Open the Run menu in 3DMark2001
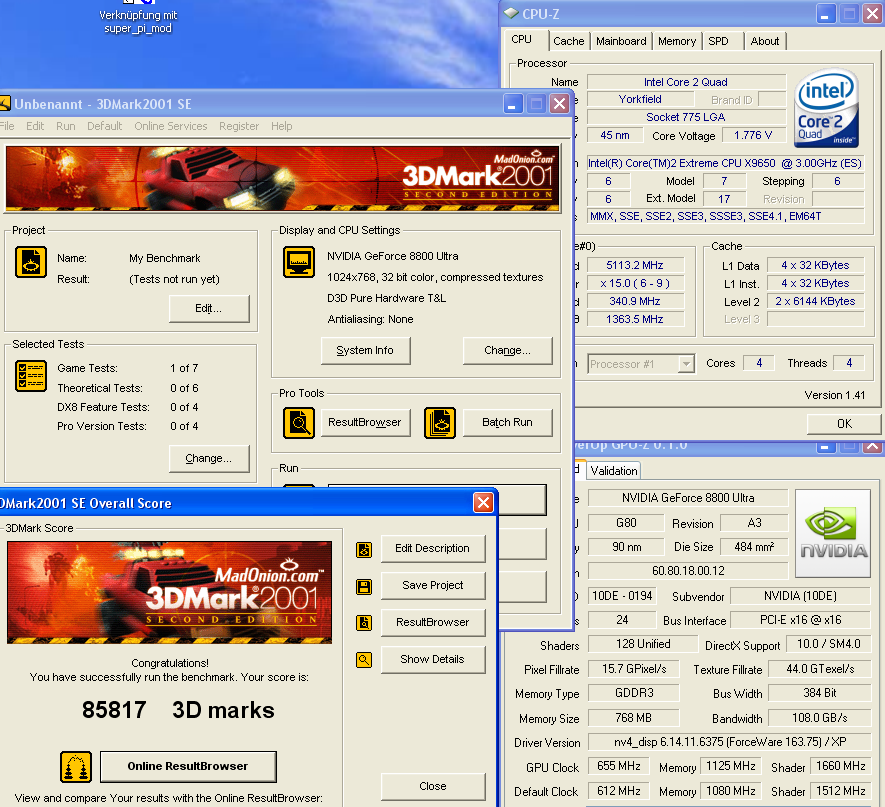885x807 pixels. 65,126
